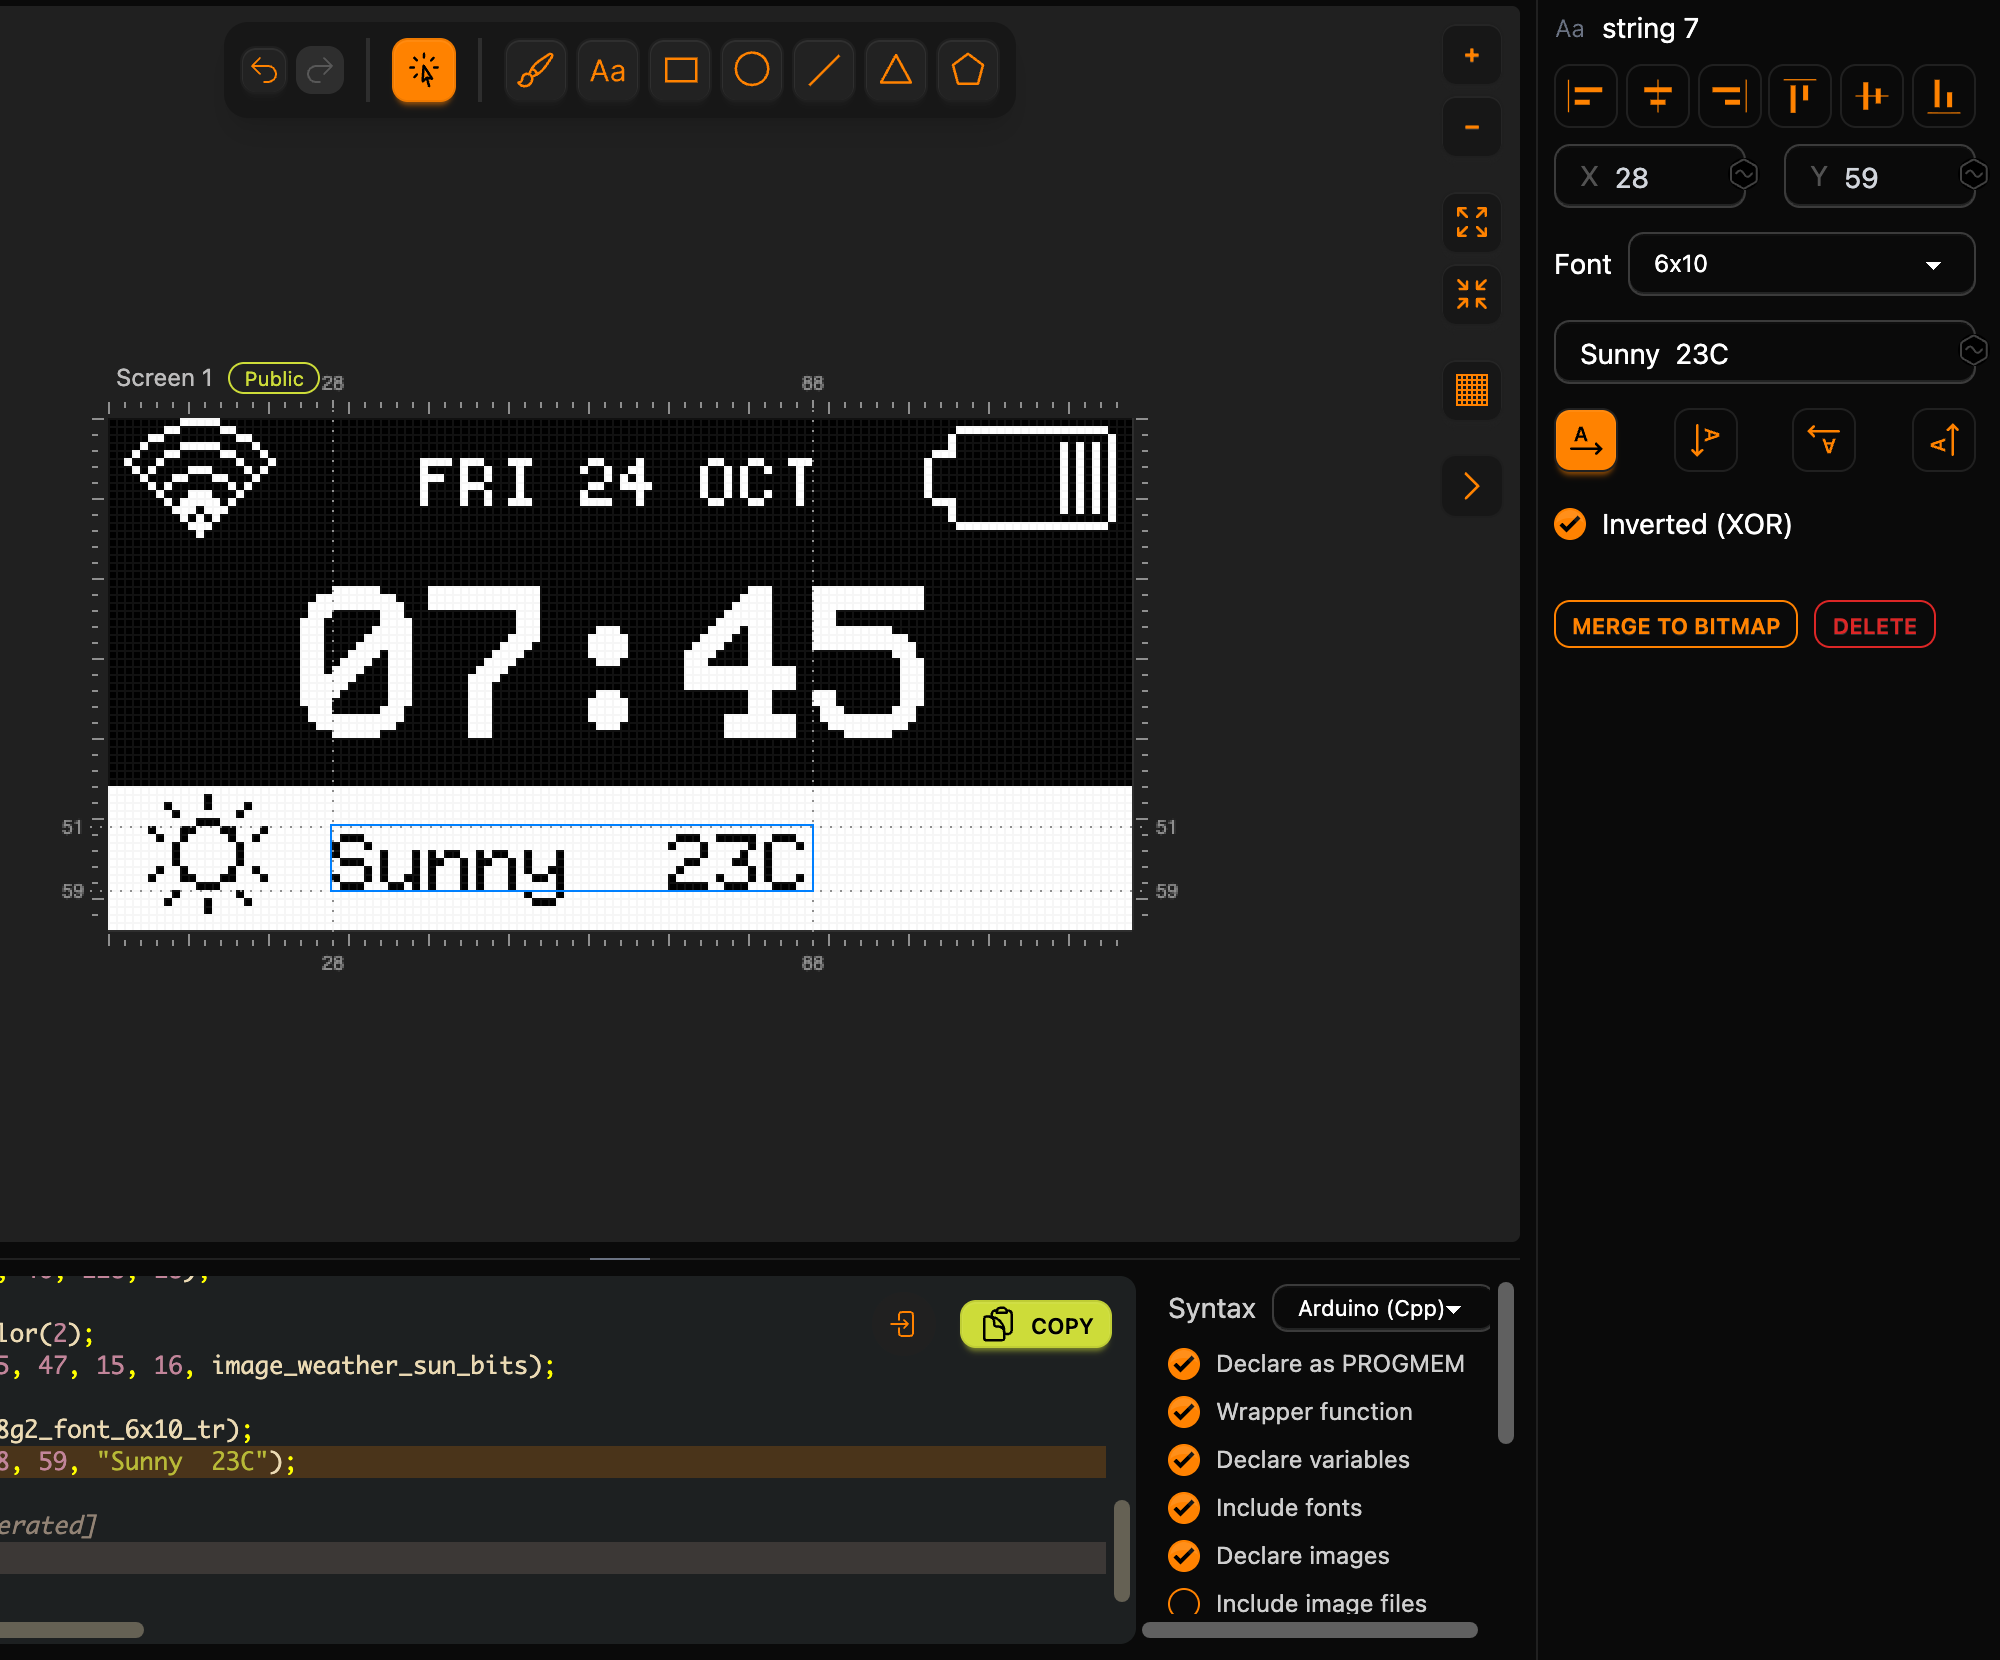Viewport: 2000px width, 1660px height.
Task: Select the Aa text tool
Action: (608, 70)
